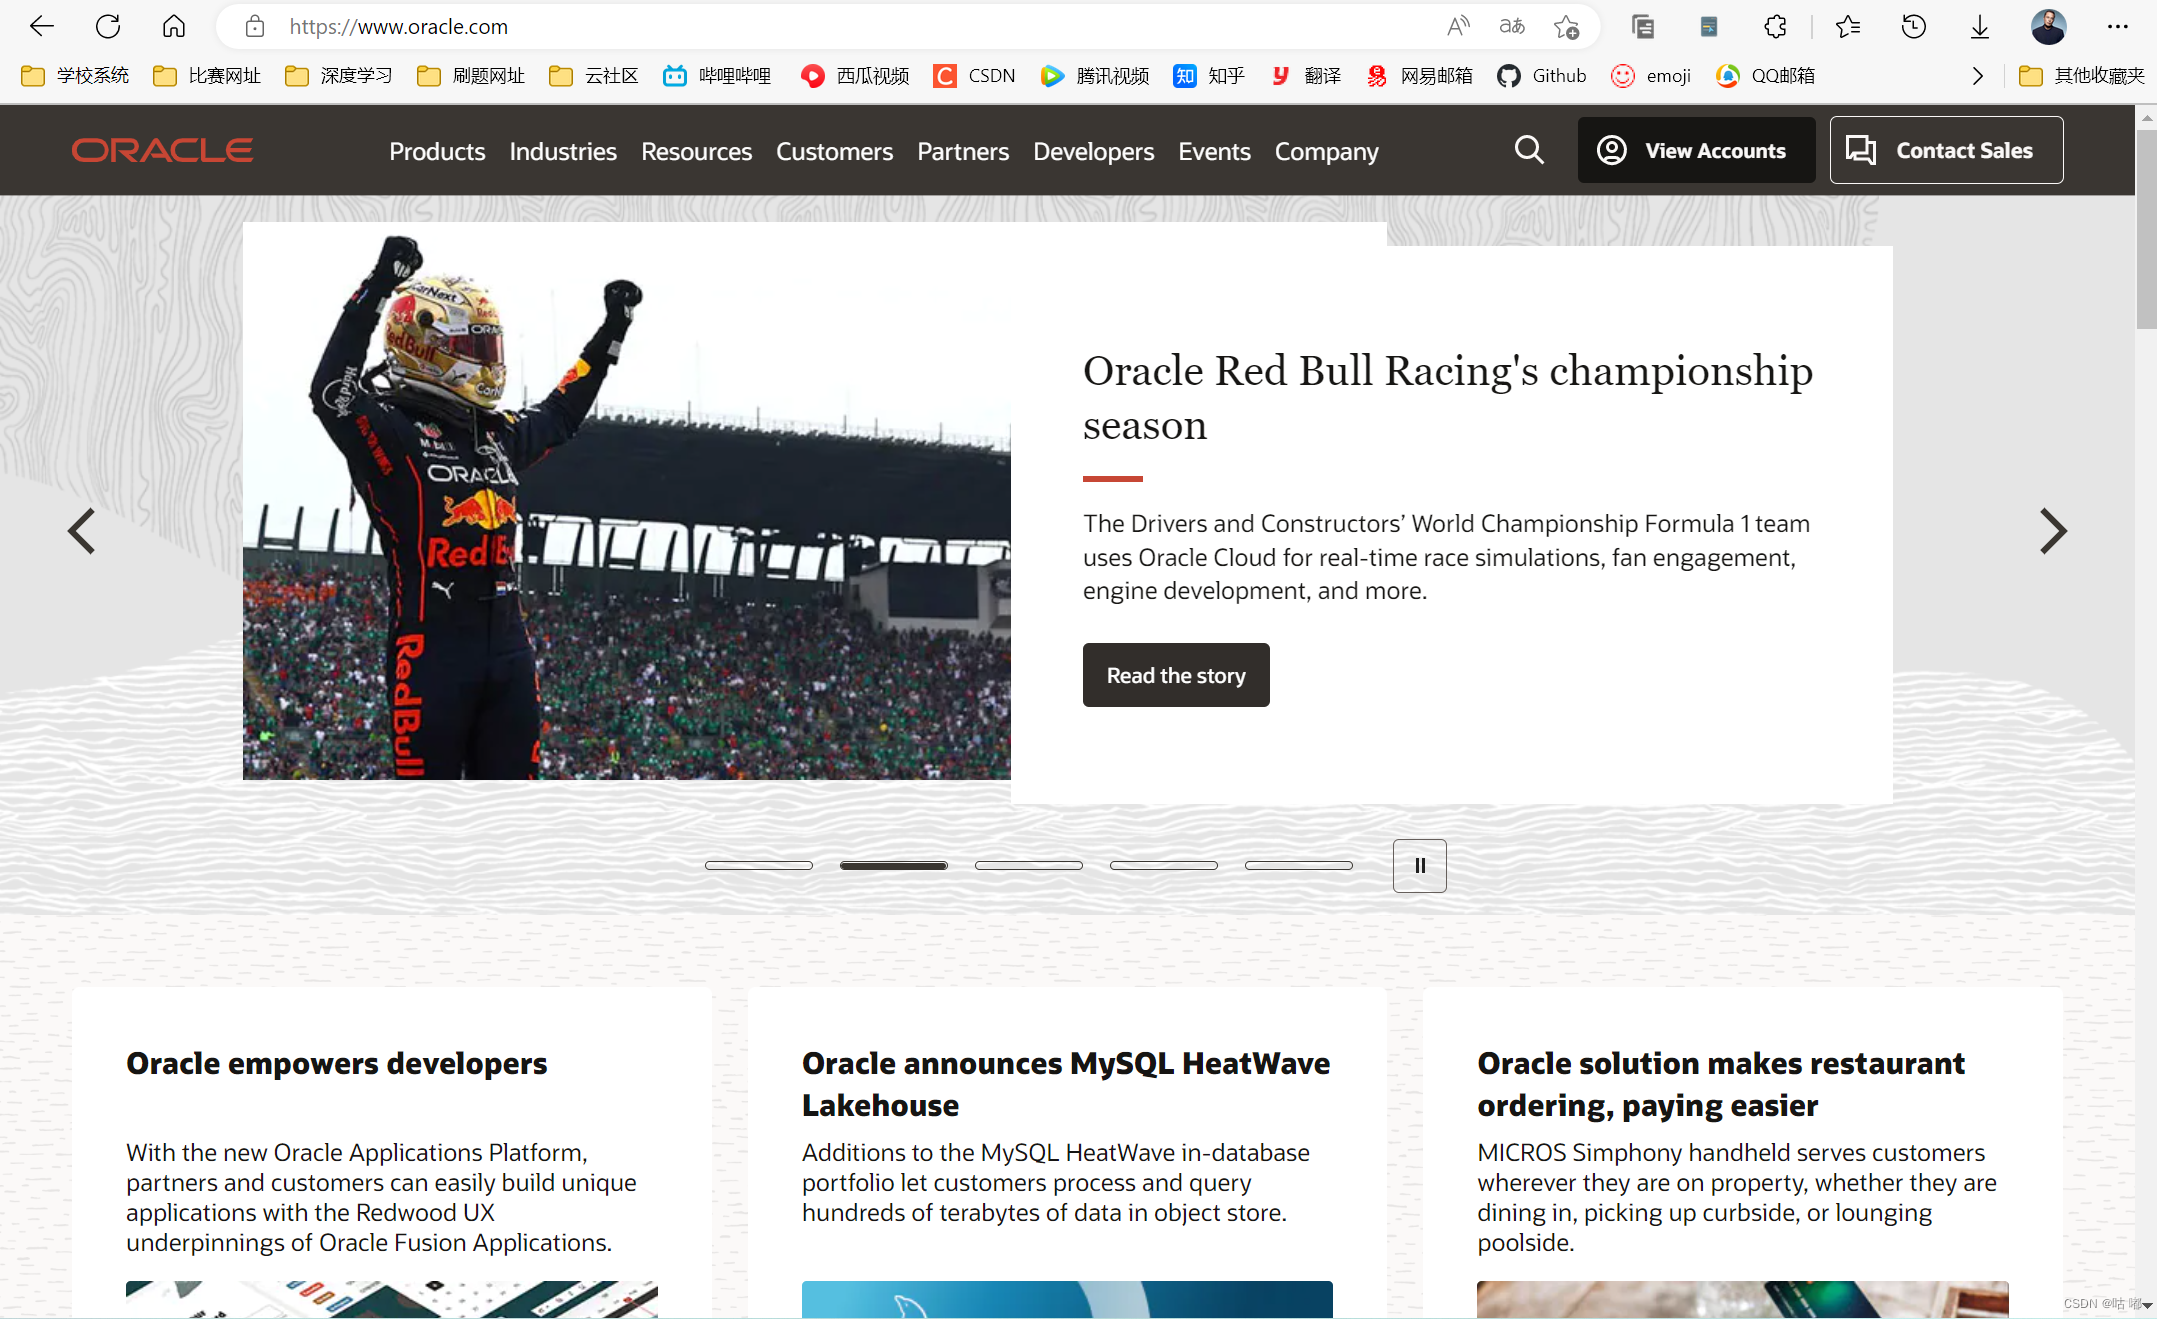This screenshot has height=1319, width=2157.
Task: Open the 翻译 bookmark
Action: [1306, 76]
